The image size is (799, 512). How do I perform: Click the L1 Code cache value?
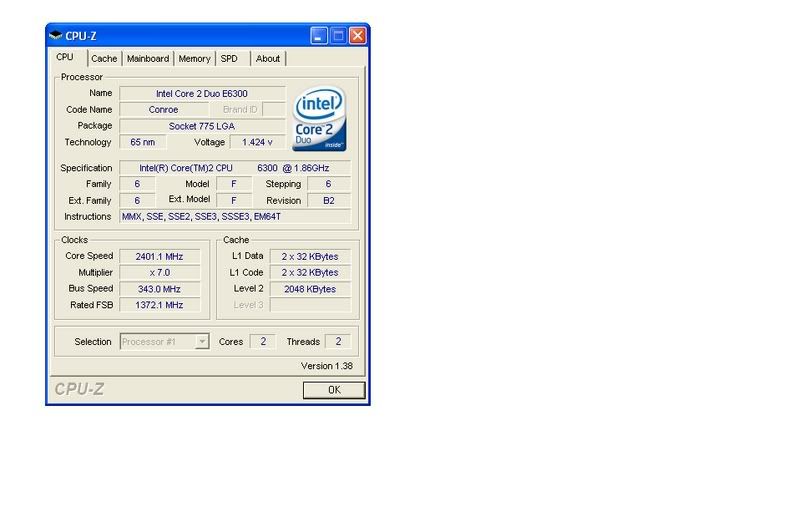pos(310,273)
